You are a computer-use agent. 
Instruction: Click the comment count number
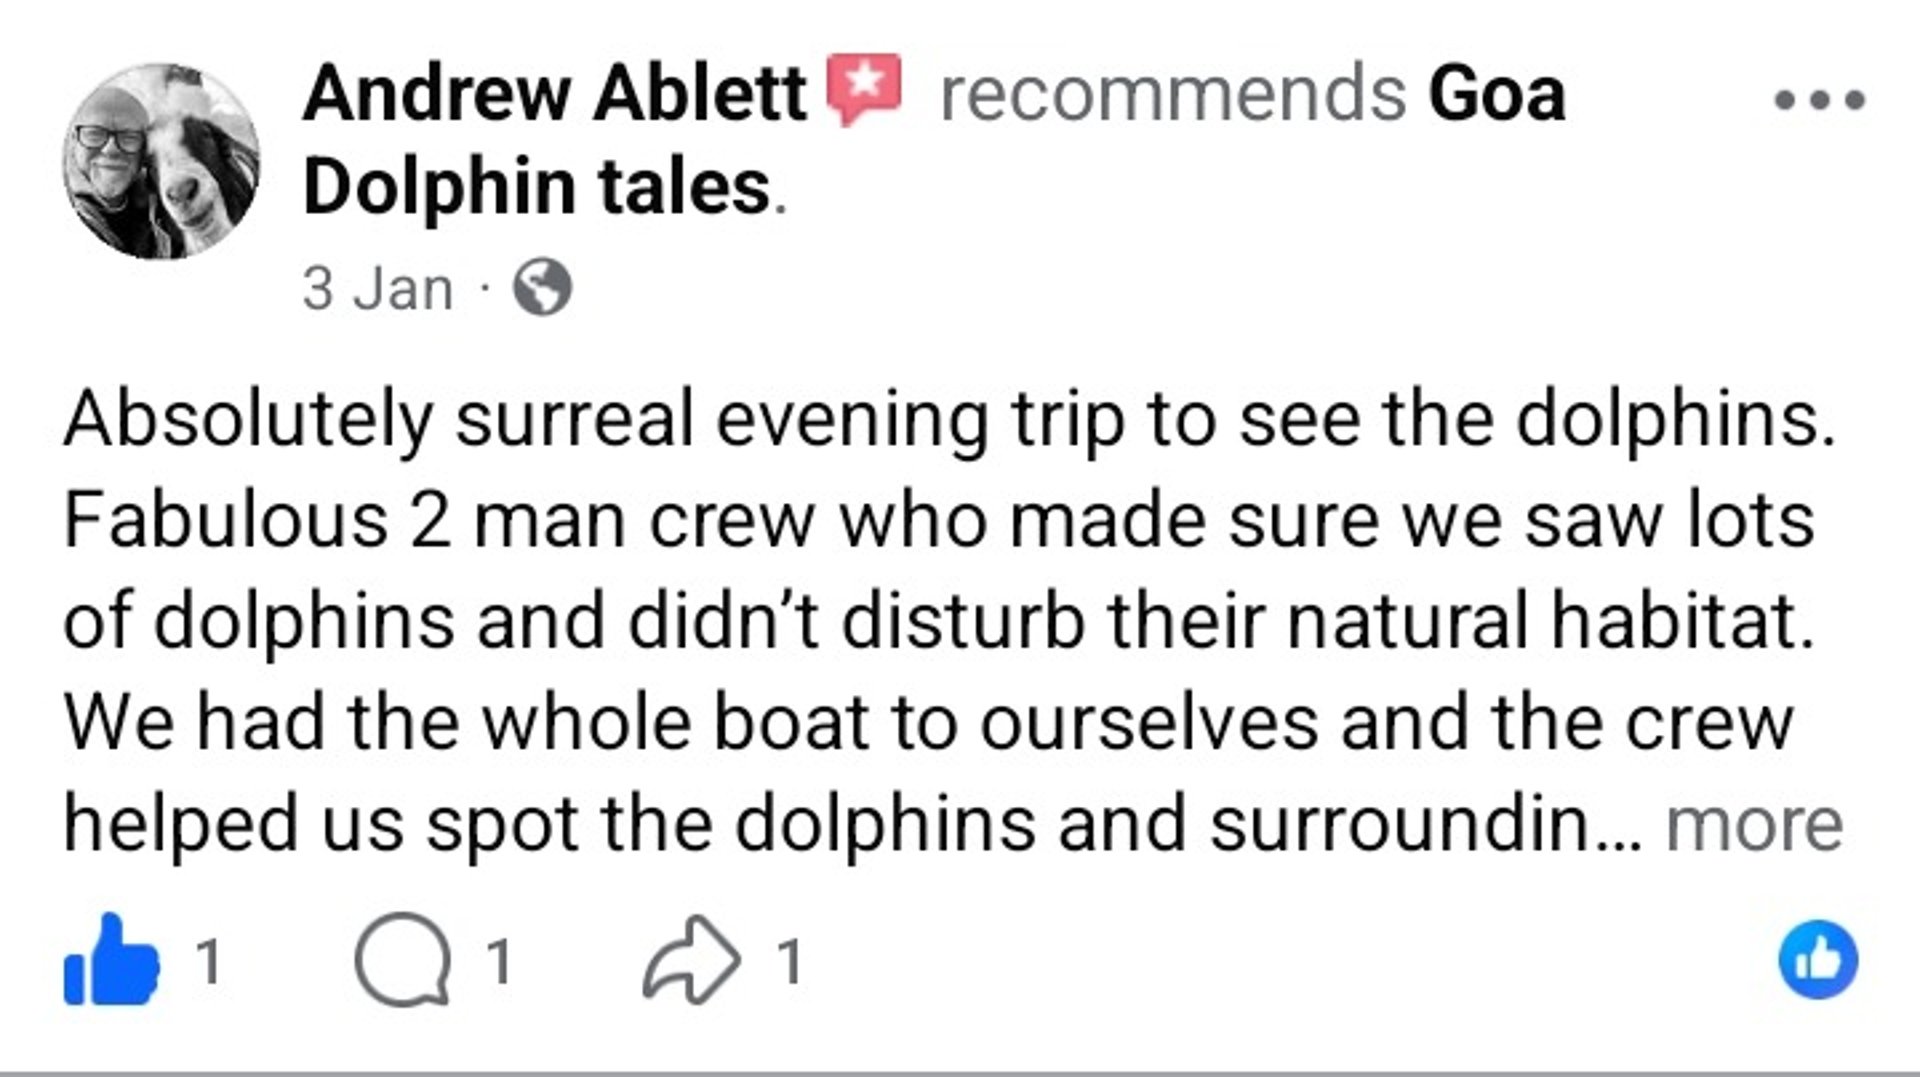pyautogui.click(x=498, y=961)
